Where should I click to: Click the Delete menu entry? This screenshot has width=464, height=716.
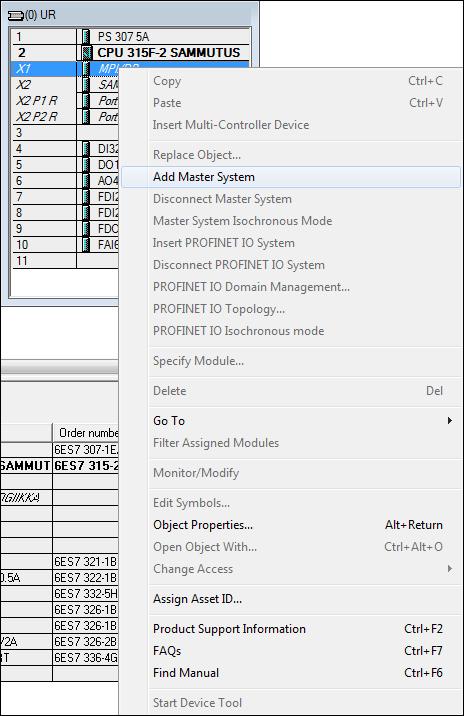(x=291, y=391)
